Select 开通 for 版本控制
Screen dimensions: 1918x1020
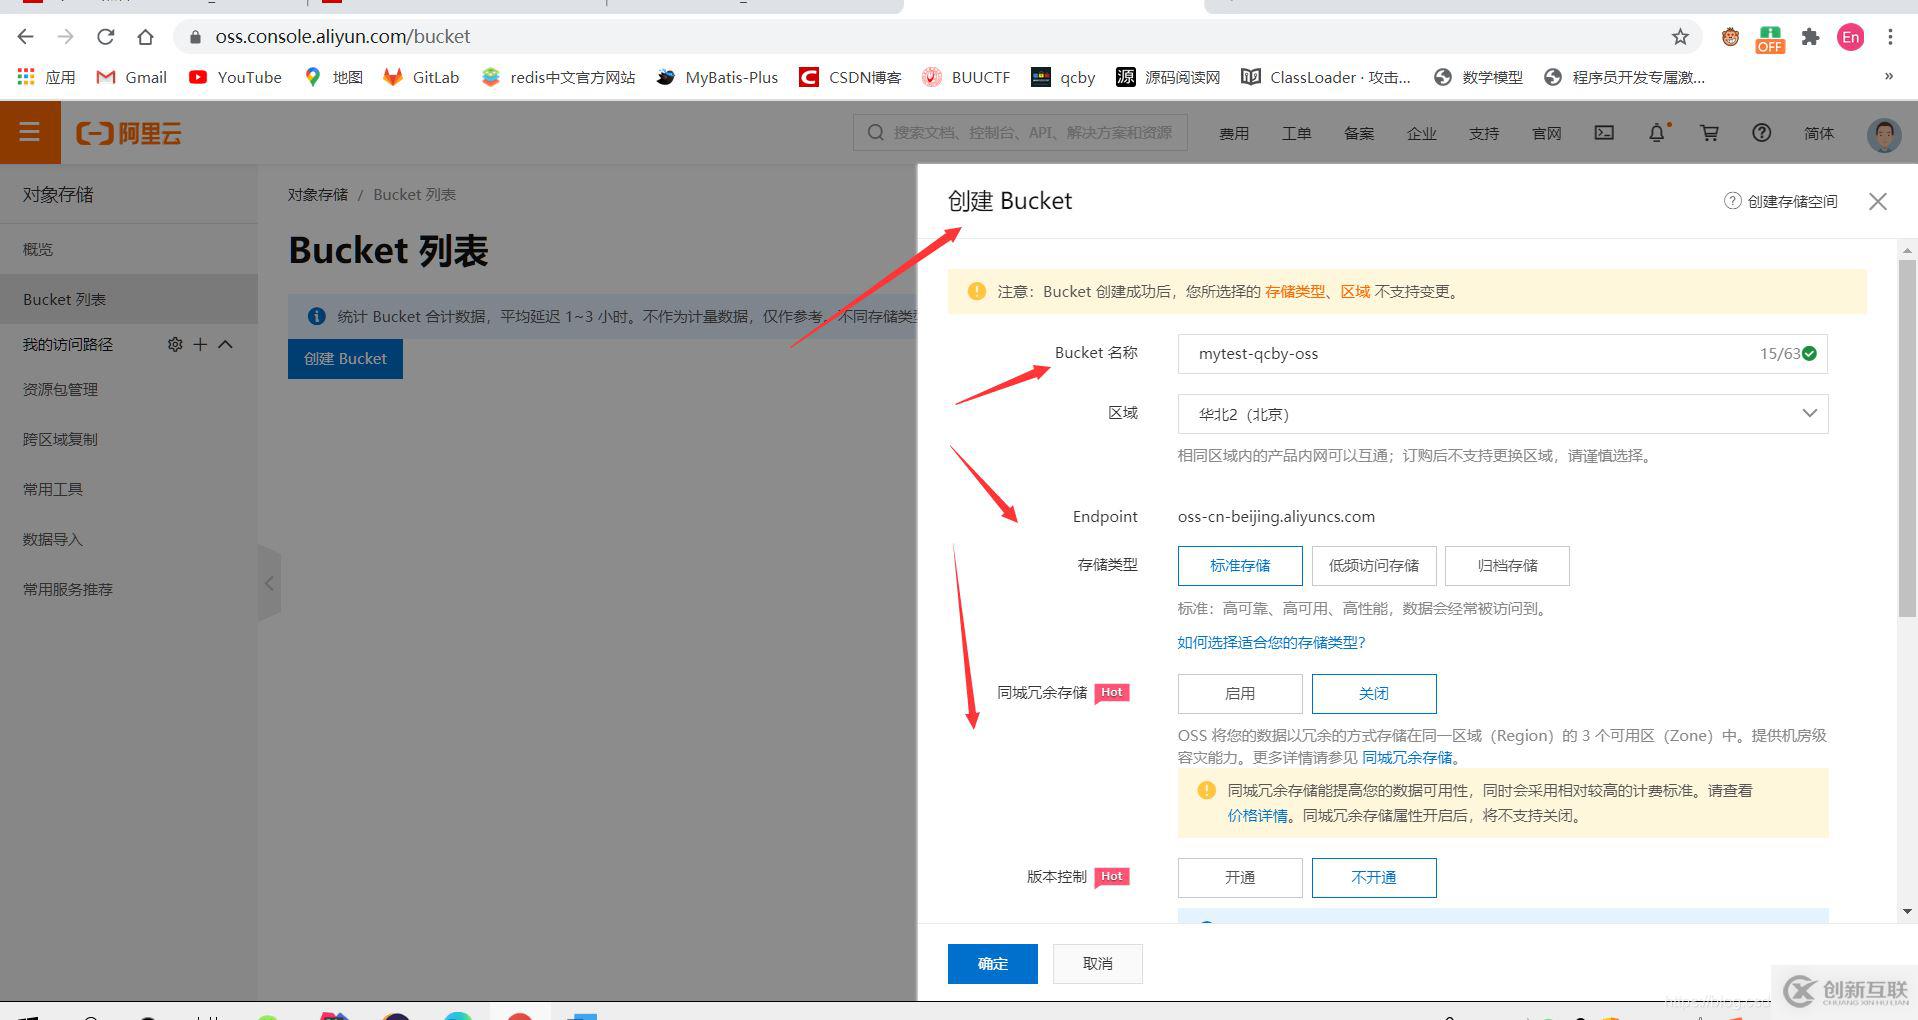tap(1239, 877)
